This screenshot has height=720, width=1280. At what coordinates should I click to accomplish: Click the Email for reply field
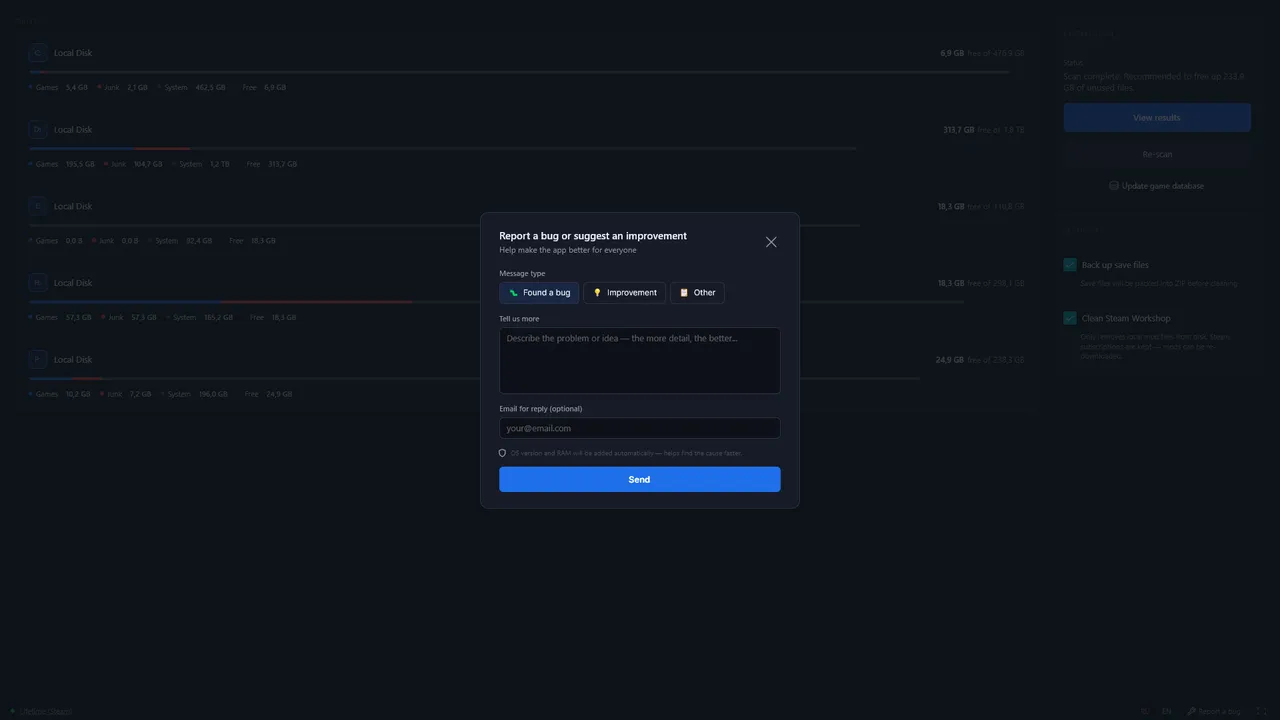tap(640, 428)
